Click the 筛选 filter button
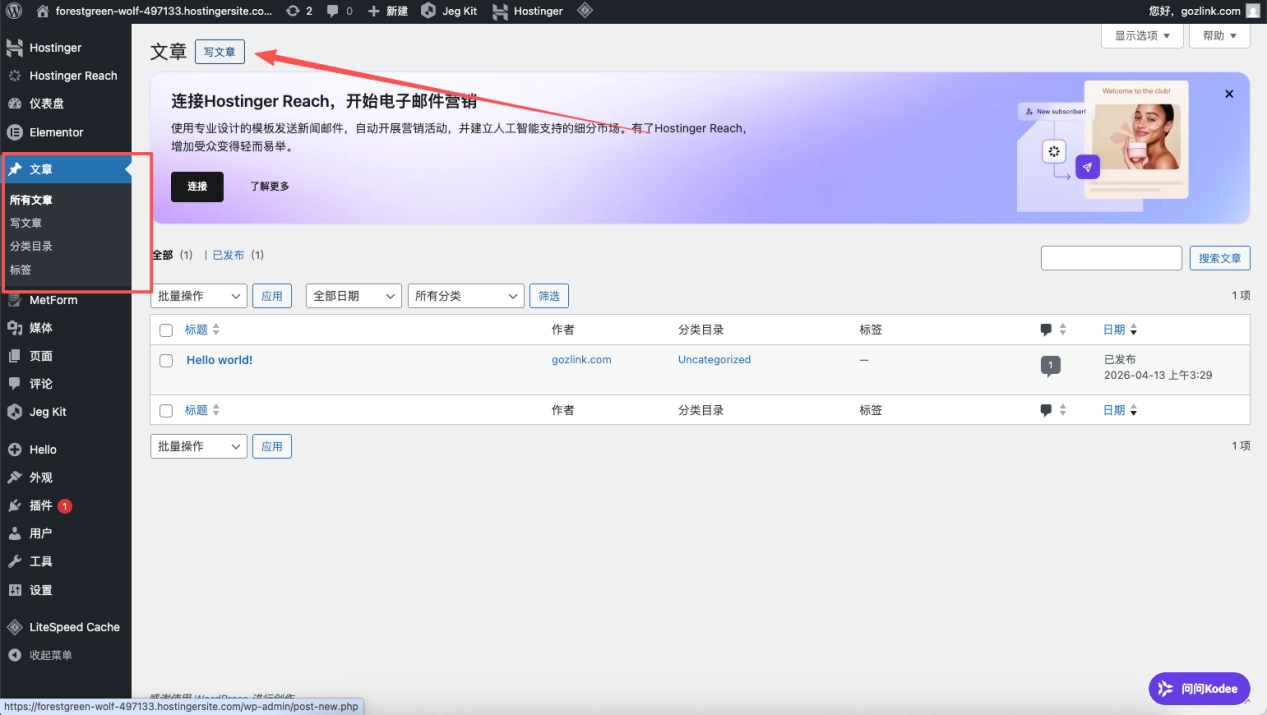This screenshot has width=1267, height=715. [x=549, y=296]
